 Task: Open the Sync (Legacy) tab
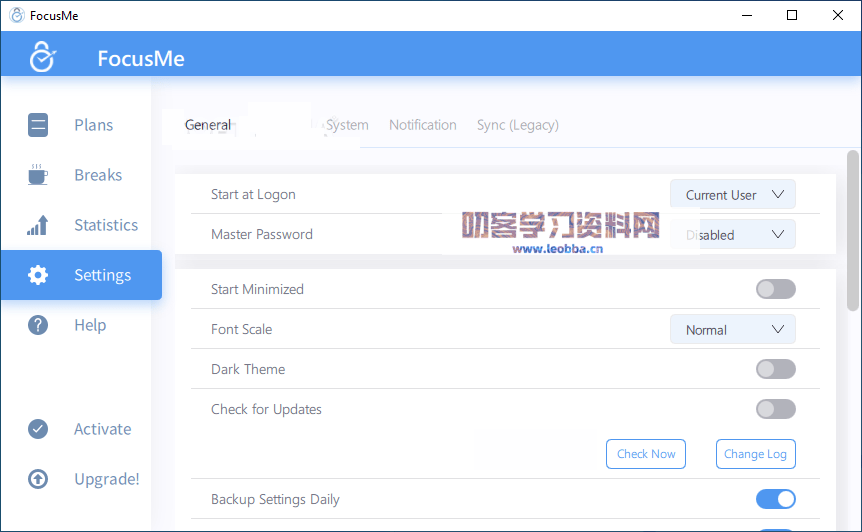pyautogui.click(x=517, y=125)
